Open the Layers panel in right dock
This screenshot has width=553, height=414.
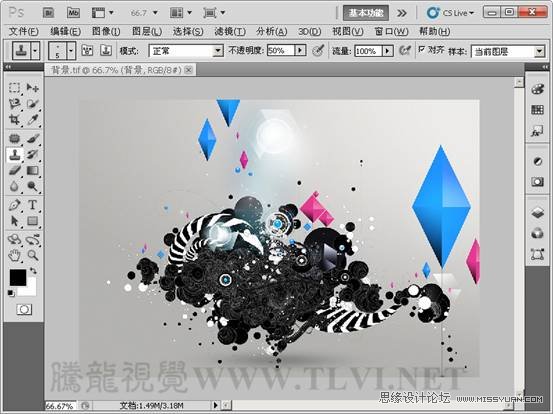click(537, 213)
